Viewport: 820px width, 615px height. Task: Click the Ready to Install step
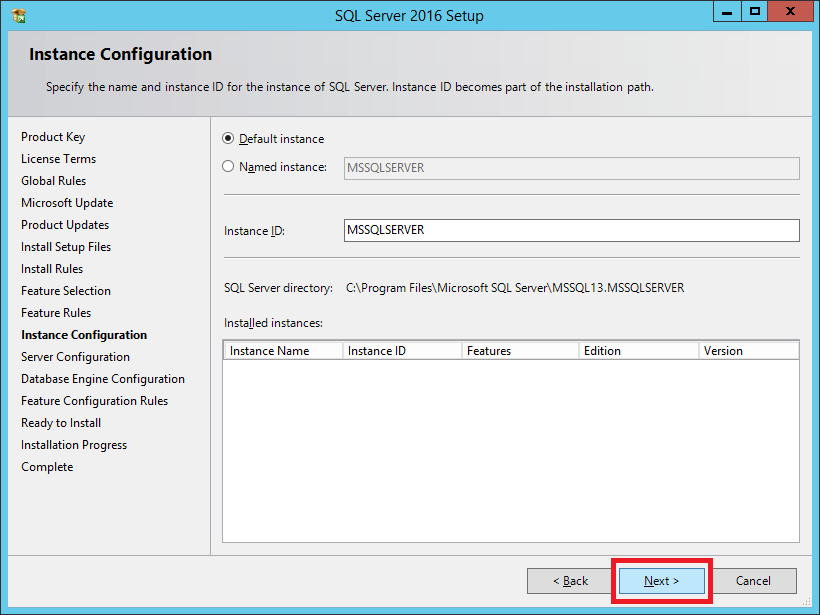61,423
